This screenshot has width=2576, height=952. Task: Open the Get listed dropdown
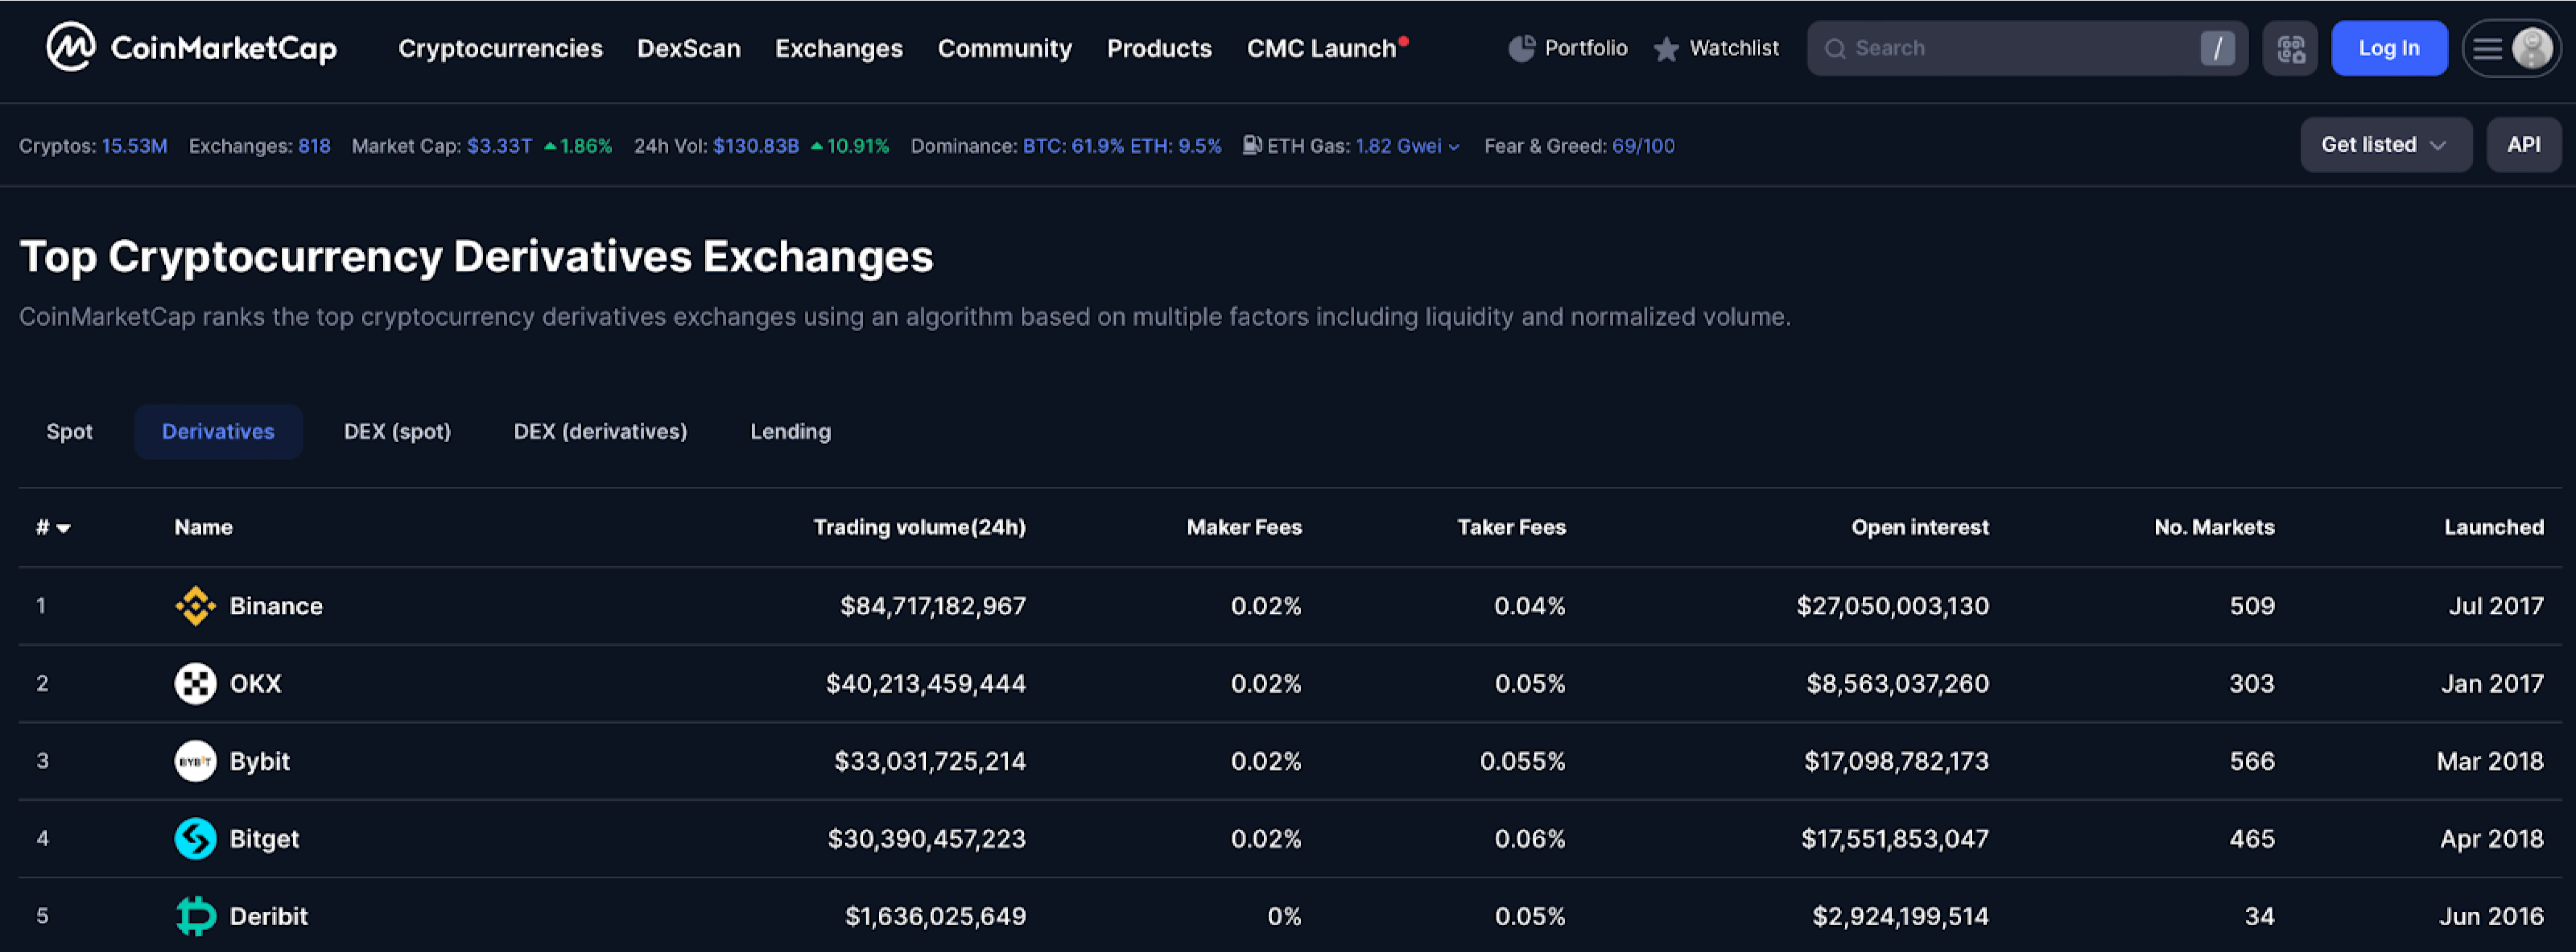pos(2386,145)
